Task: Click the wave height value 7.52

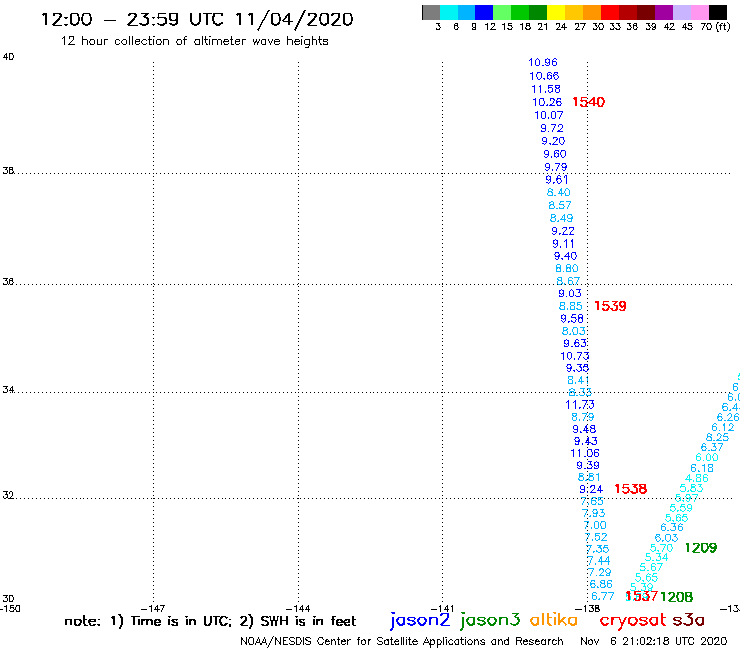Action: (x=596, y=538)
